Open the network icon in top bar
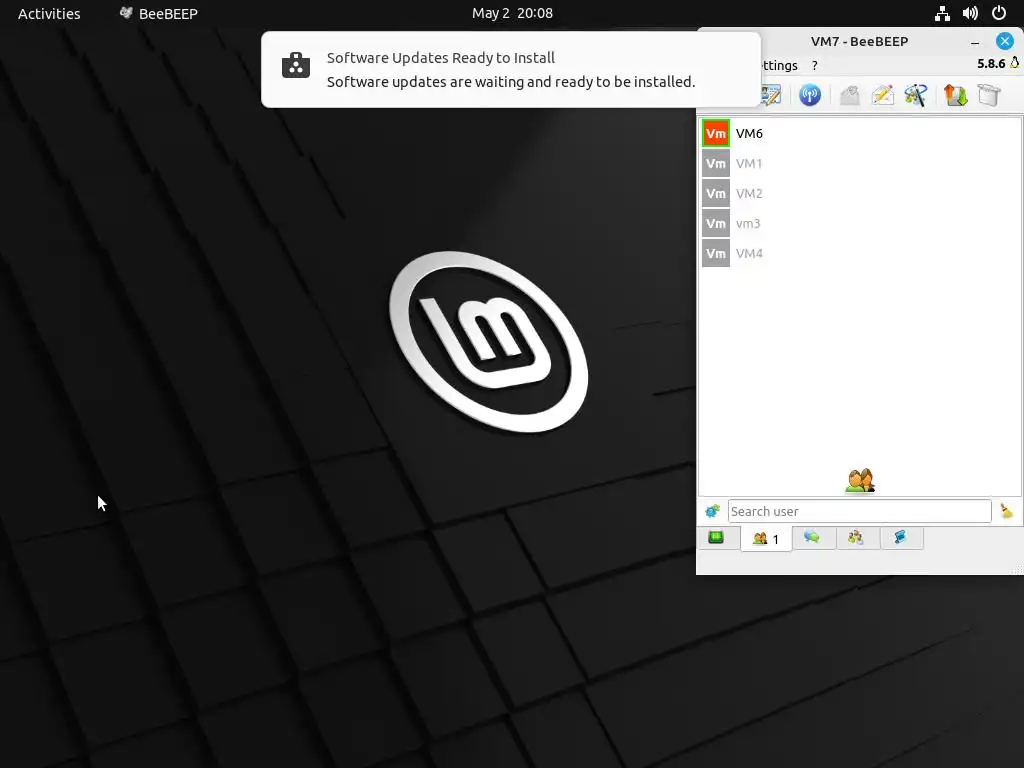1024x768 pixels. pos(942,13)
